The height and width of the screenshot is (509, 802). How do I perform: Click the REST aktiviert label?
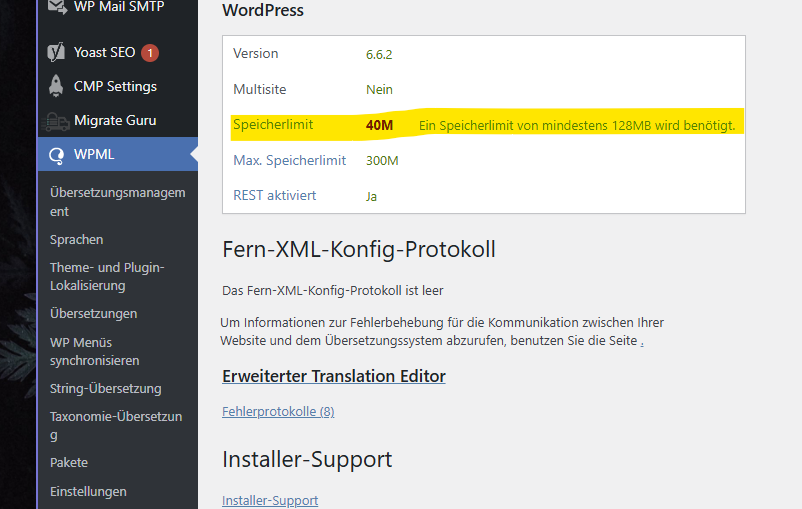tap(275, 195)
